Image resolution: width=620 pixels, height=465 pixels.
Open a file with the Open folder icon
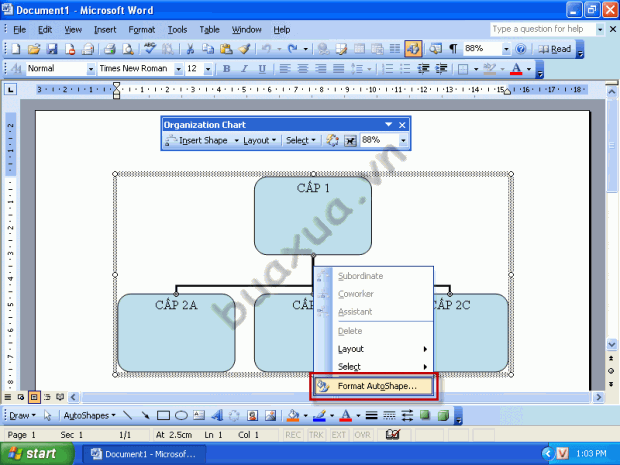coord(34,49)
